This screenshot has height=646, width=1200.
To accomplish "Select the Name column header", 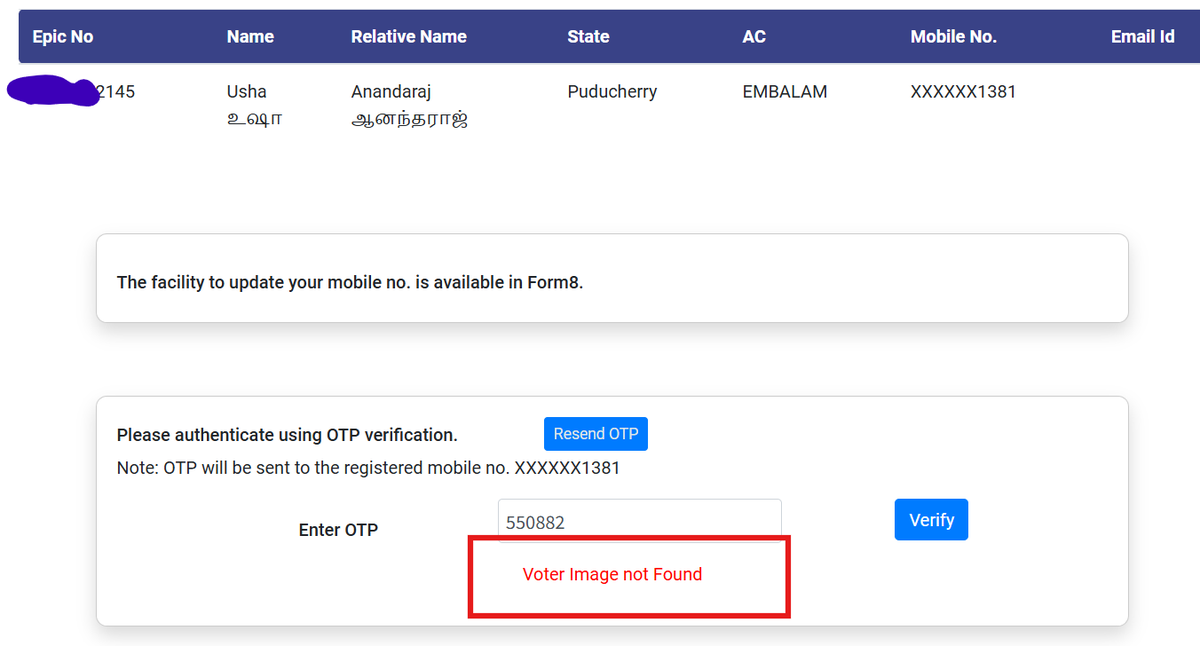I will coord(250,37).
